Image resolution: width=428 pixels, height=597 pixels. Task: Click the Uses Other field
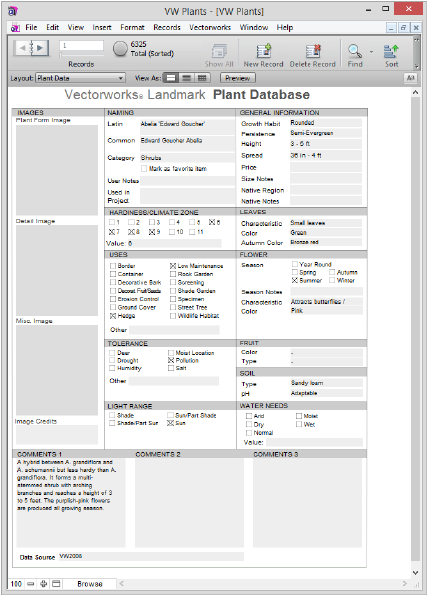[174, 330]
